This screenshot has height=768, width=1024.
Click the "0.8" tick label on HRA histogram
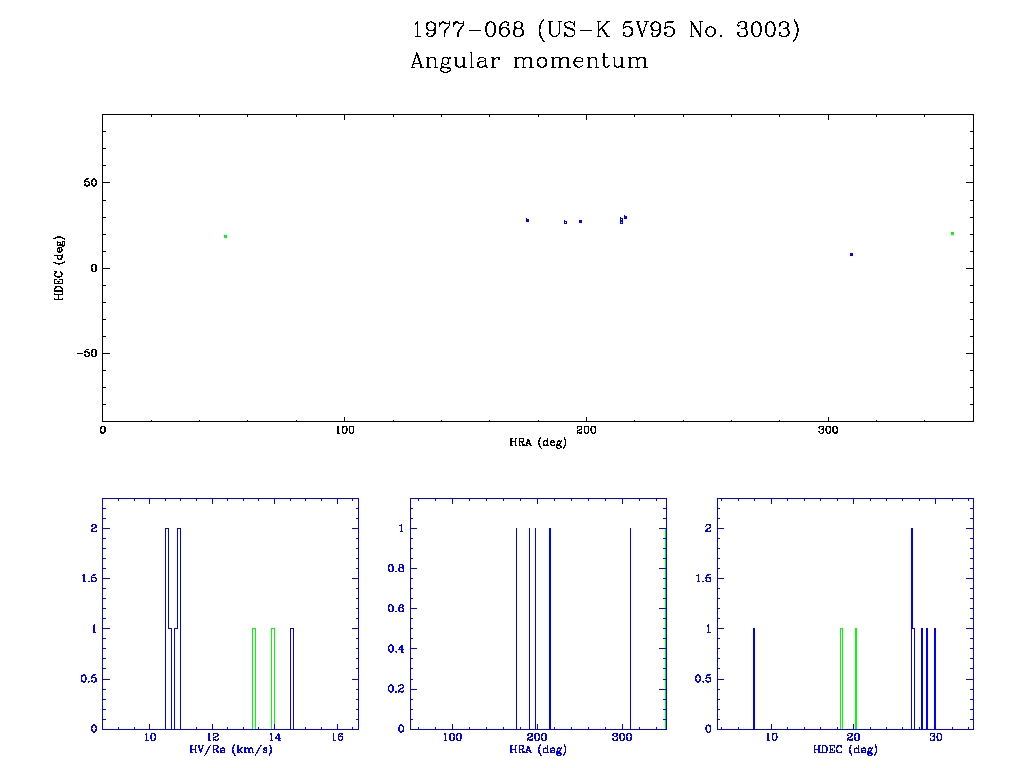[x=396, y=568]
